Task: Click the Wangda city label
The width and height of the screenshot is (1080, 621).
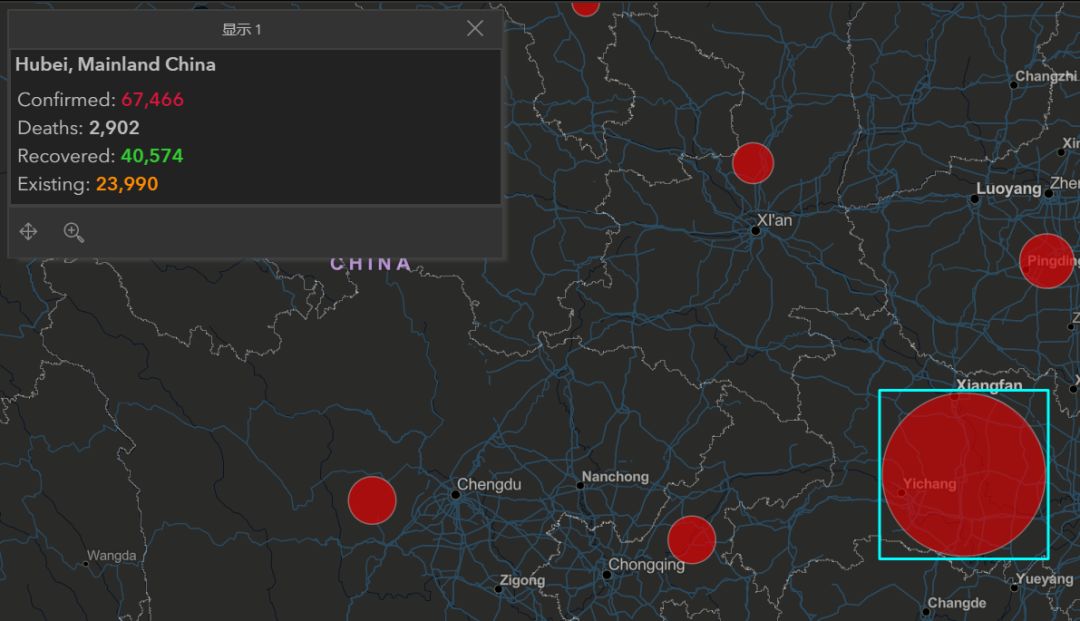Action: 111,555
